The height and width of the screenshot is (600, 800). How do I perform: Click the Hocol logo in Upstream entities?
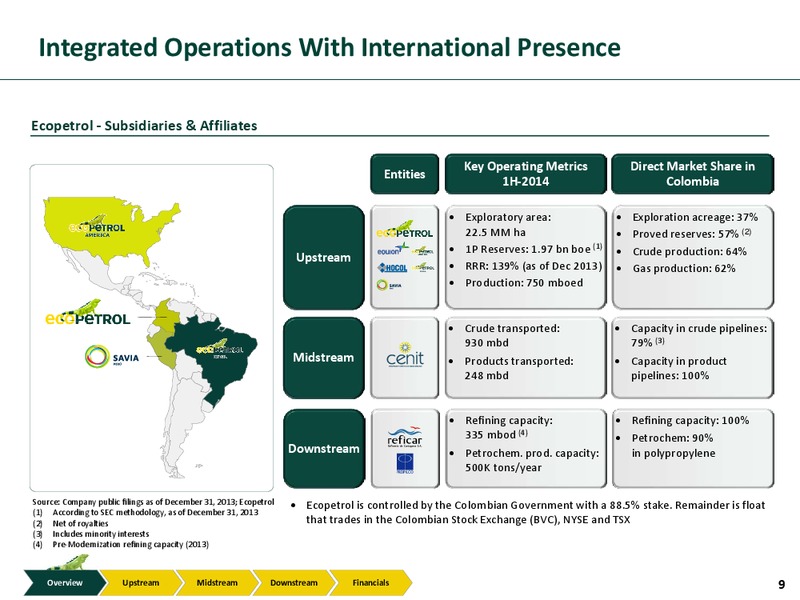point(392,267)
